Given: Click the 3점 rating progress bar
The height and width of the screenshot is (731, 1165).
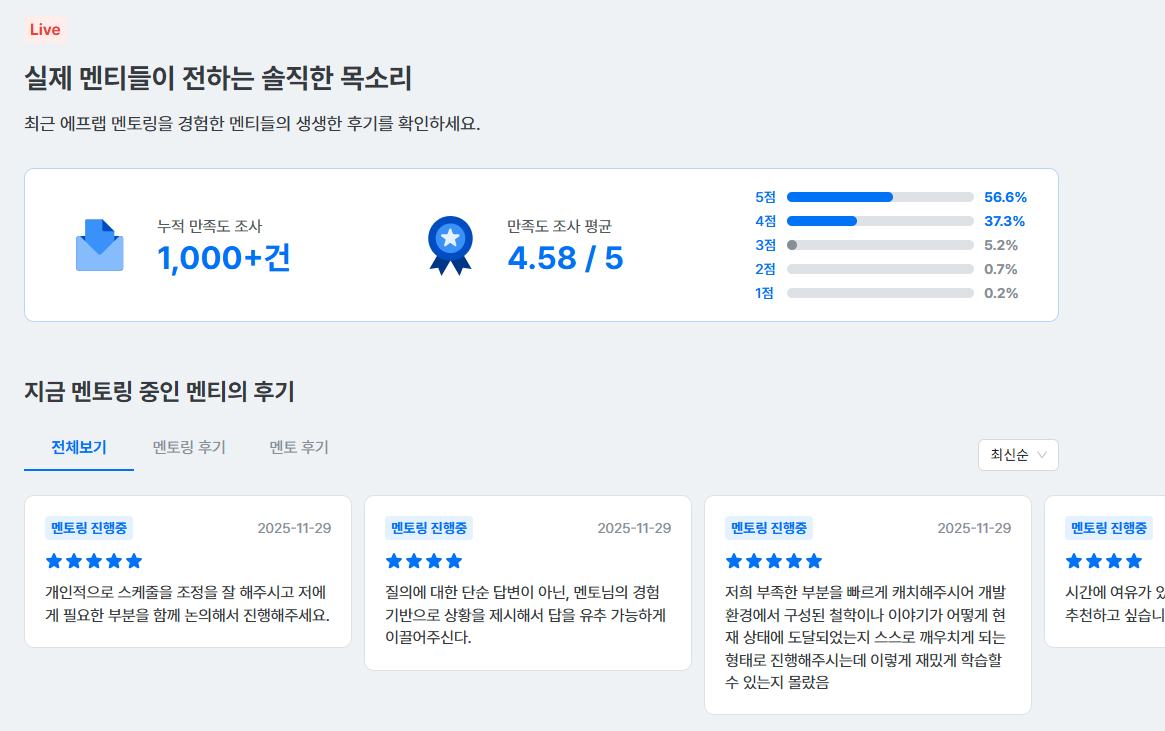Looking at the screenshot, I should (880, 245).
